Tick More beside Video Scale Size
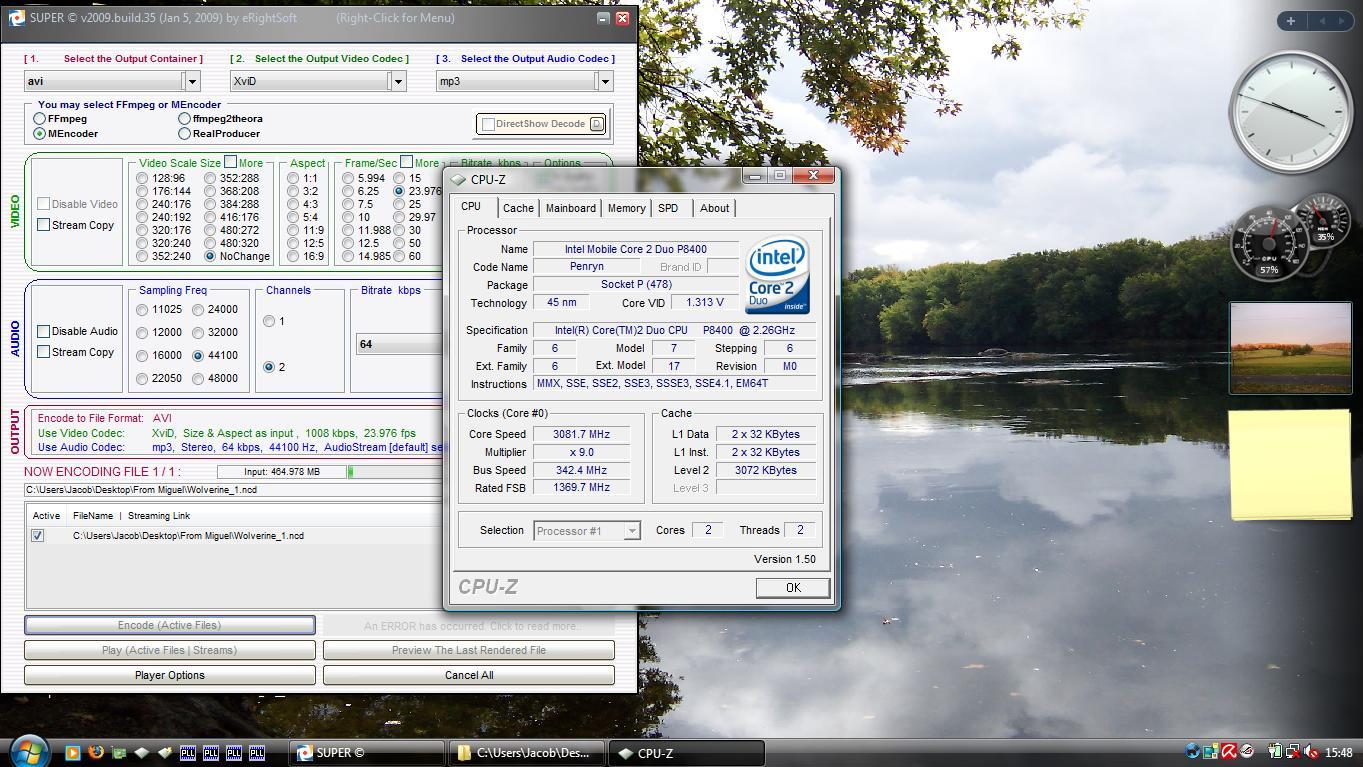This screenshot has width=1363, height=767. pos(230,162)
